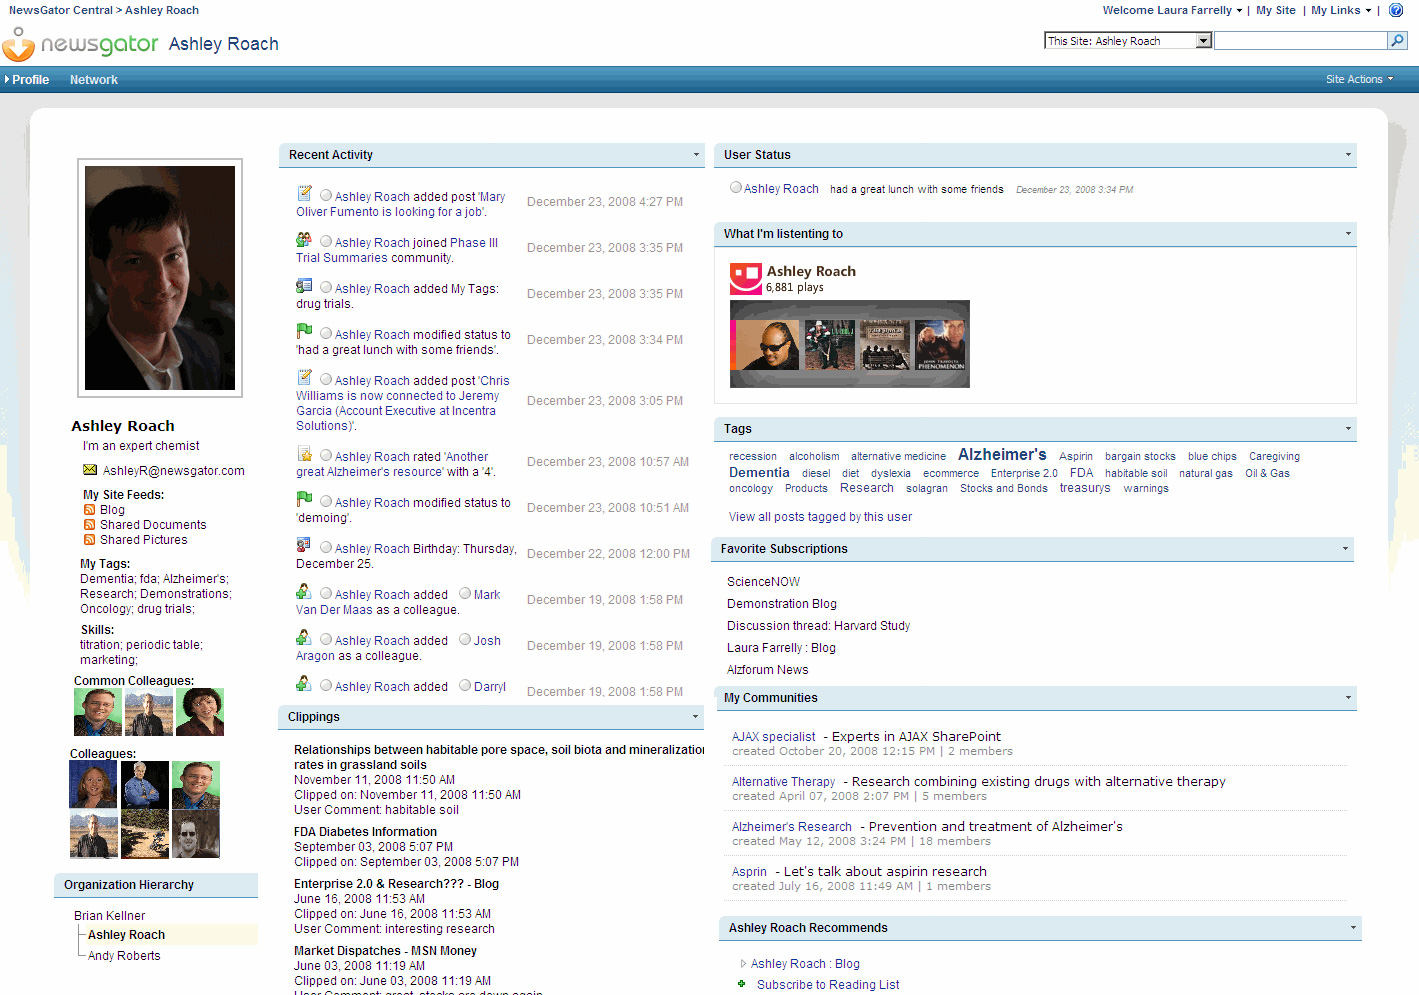Click inside the site search text field
The height and width of the screenshot is (995, 1419).
click(1300, 41)
